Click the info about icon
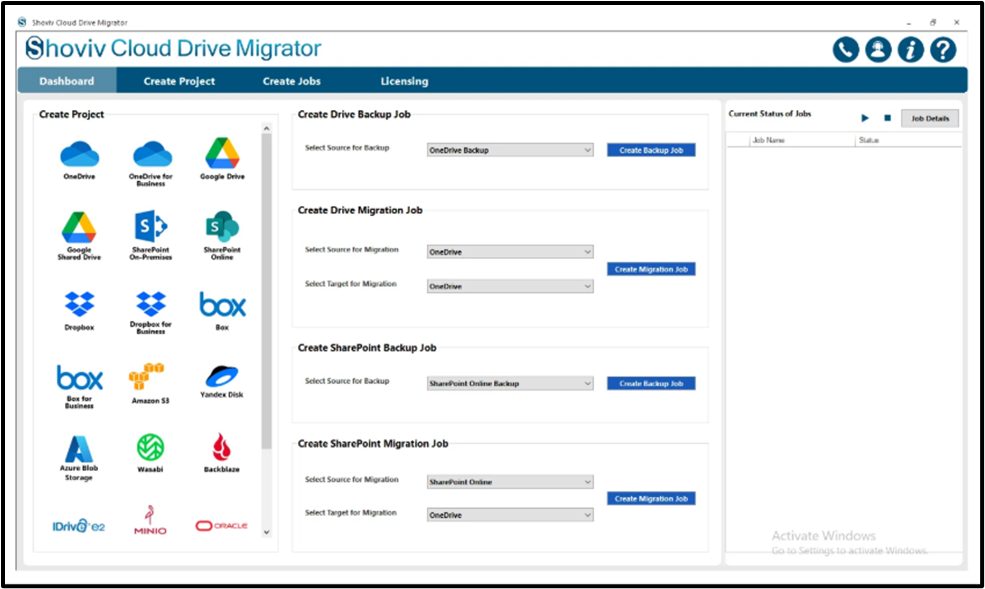985x589 pixels. [911, 50]
